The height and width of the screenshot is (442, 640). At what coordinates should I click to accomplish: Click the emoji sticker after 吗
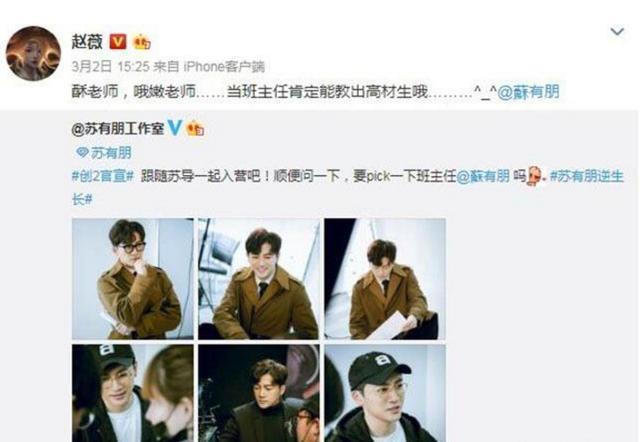click(536, 176)
